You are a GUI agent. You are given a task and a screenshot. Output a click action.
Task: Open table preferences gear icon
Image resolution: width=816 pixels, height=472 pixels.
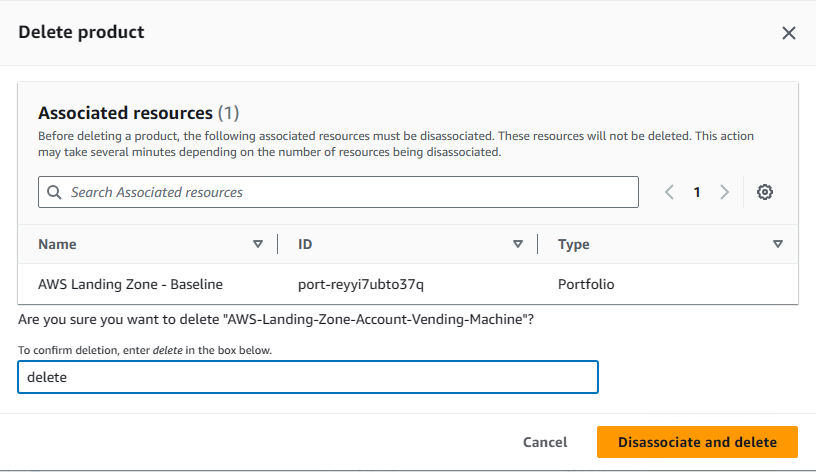point(764,192)
